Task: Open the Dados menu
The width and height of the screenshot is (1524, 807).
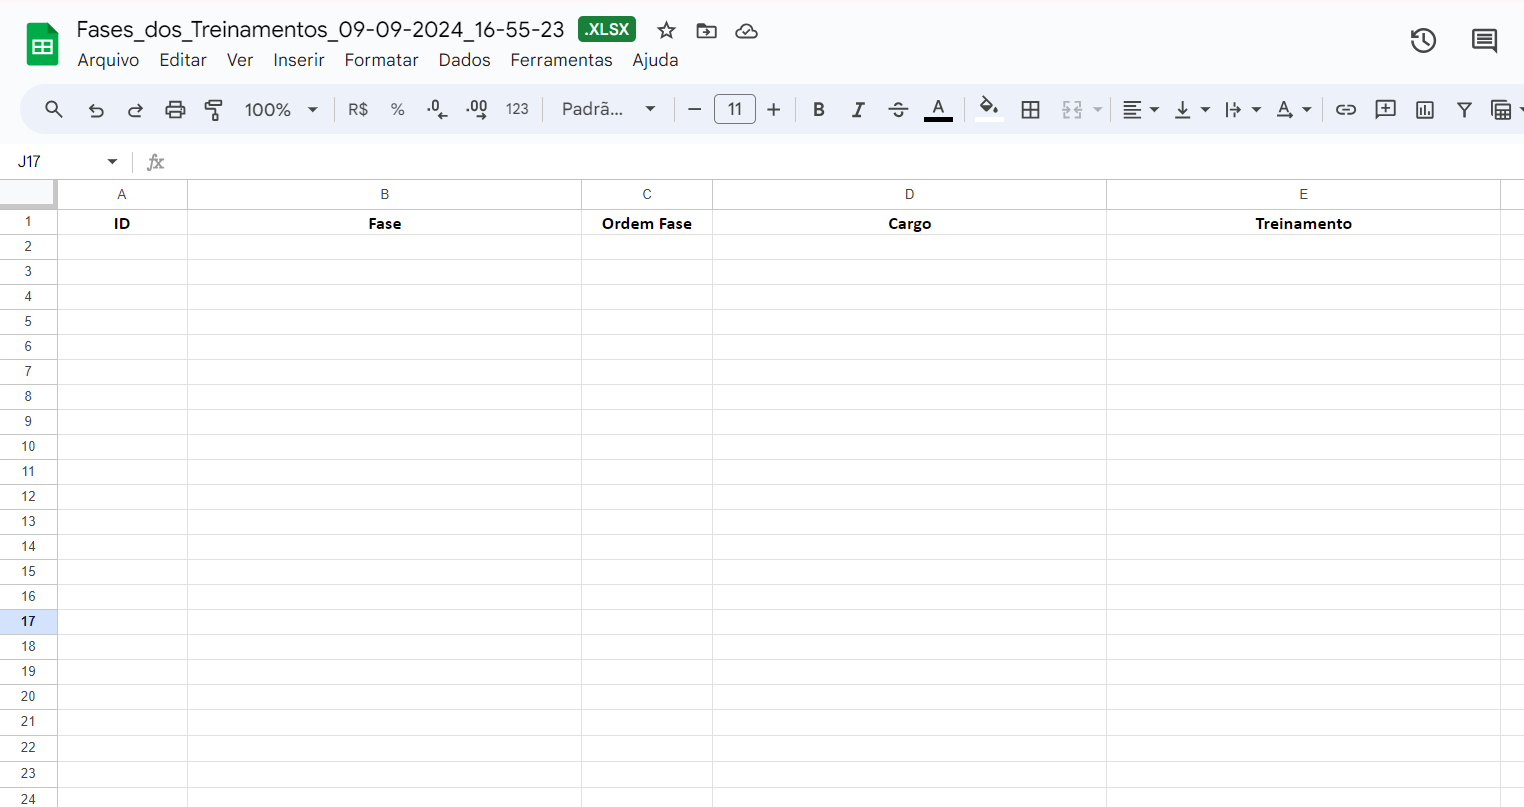Action: pyautogui.click(x=464, y=60)
